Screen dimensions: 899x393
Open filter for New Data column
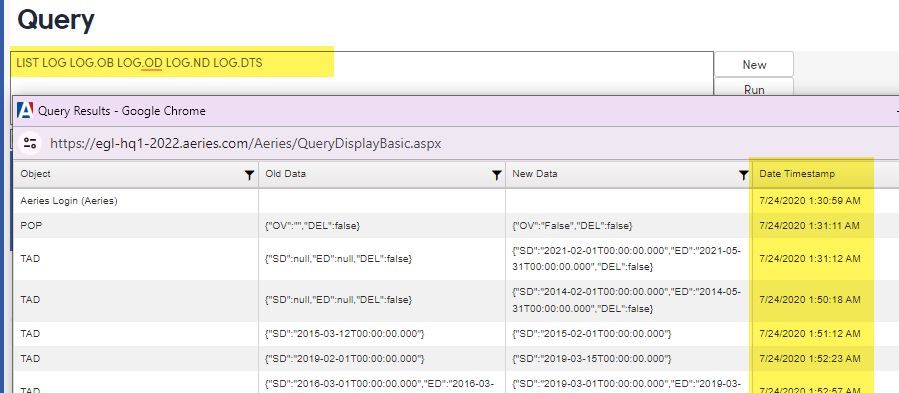coord(744,175)
